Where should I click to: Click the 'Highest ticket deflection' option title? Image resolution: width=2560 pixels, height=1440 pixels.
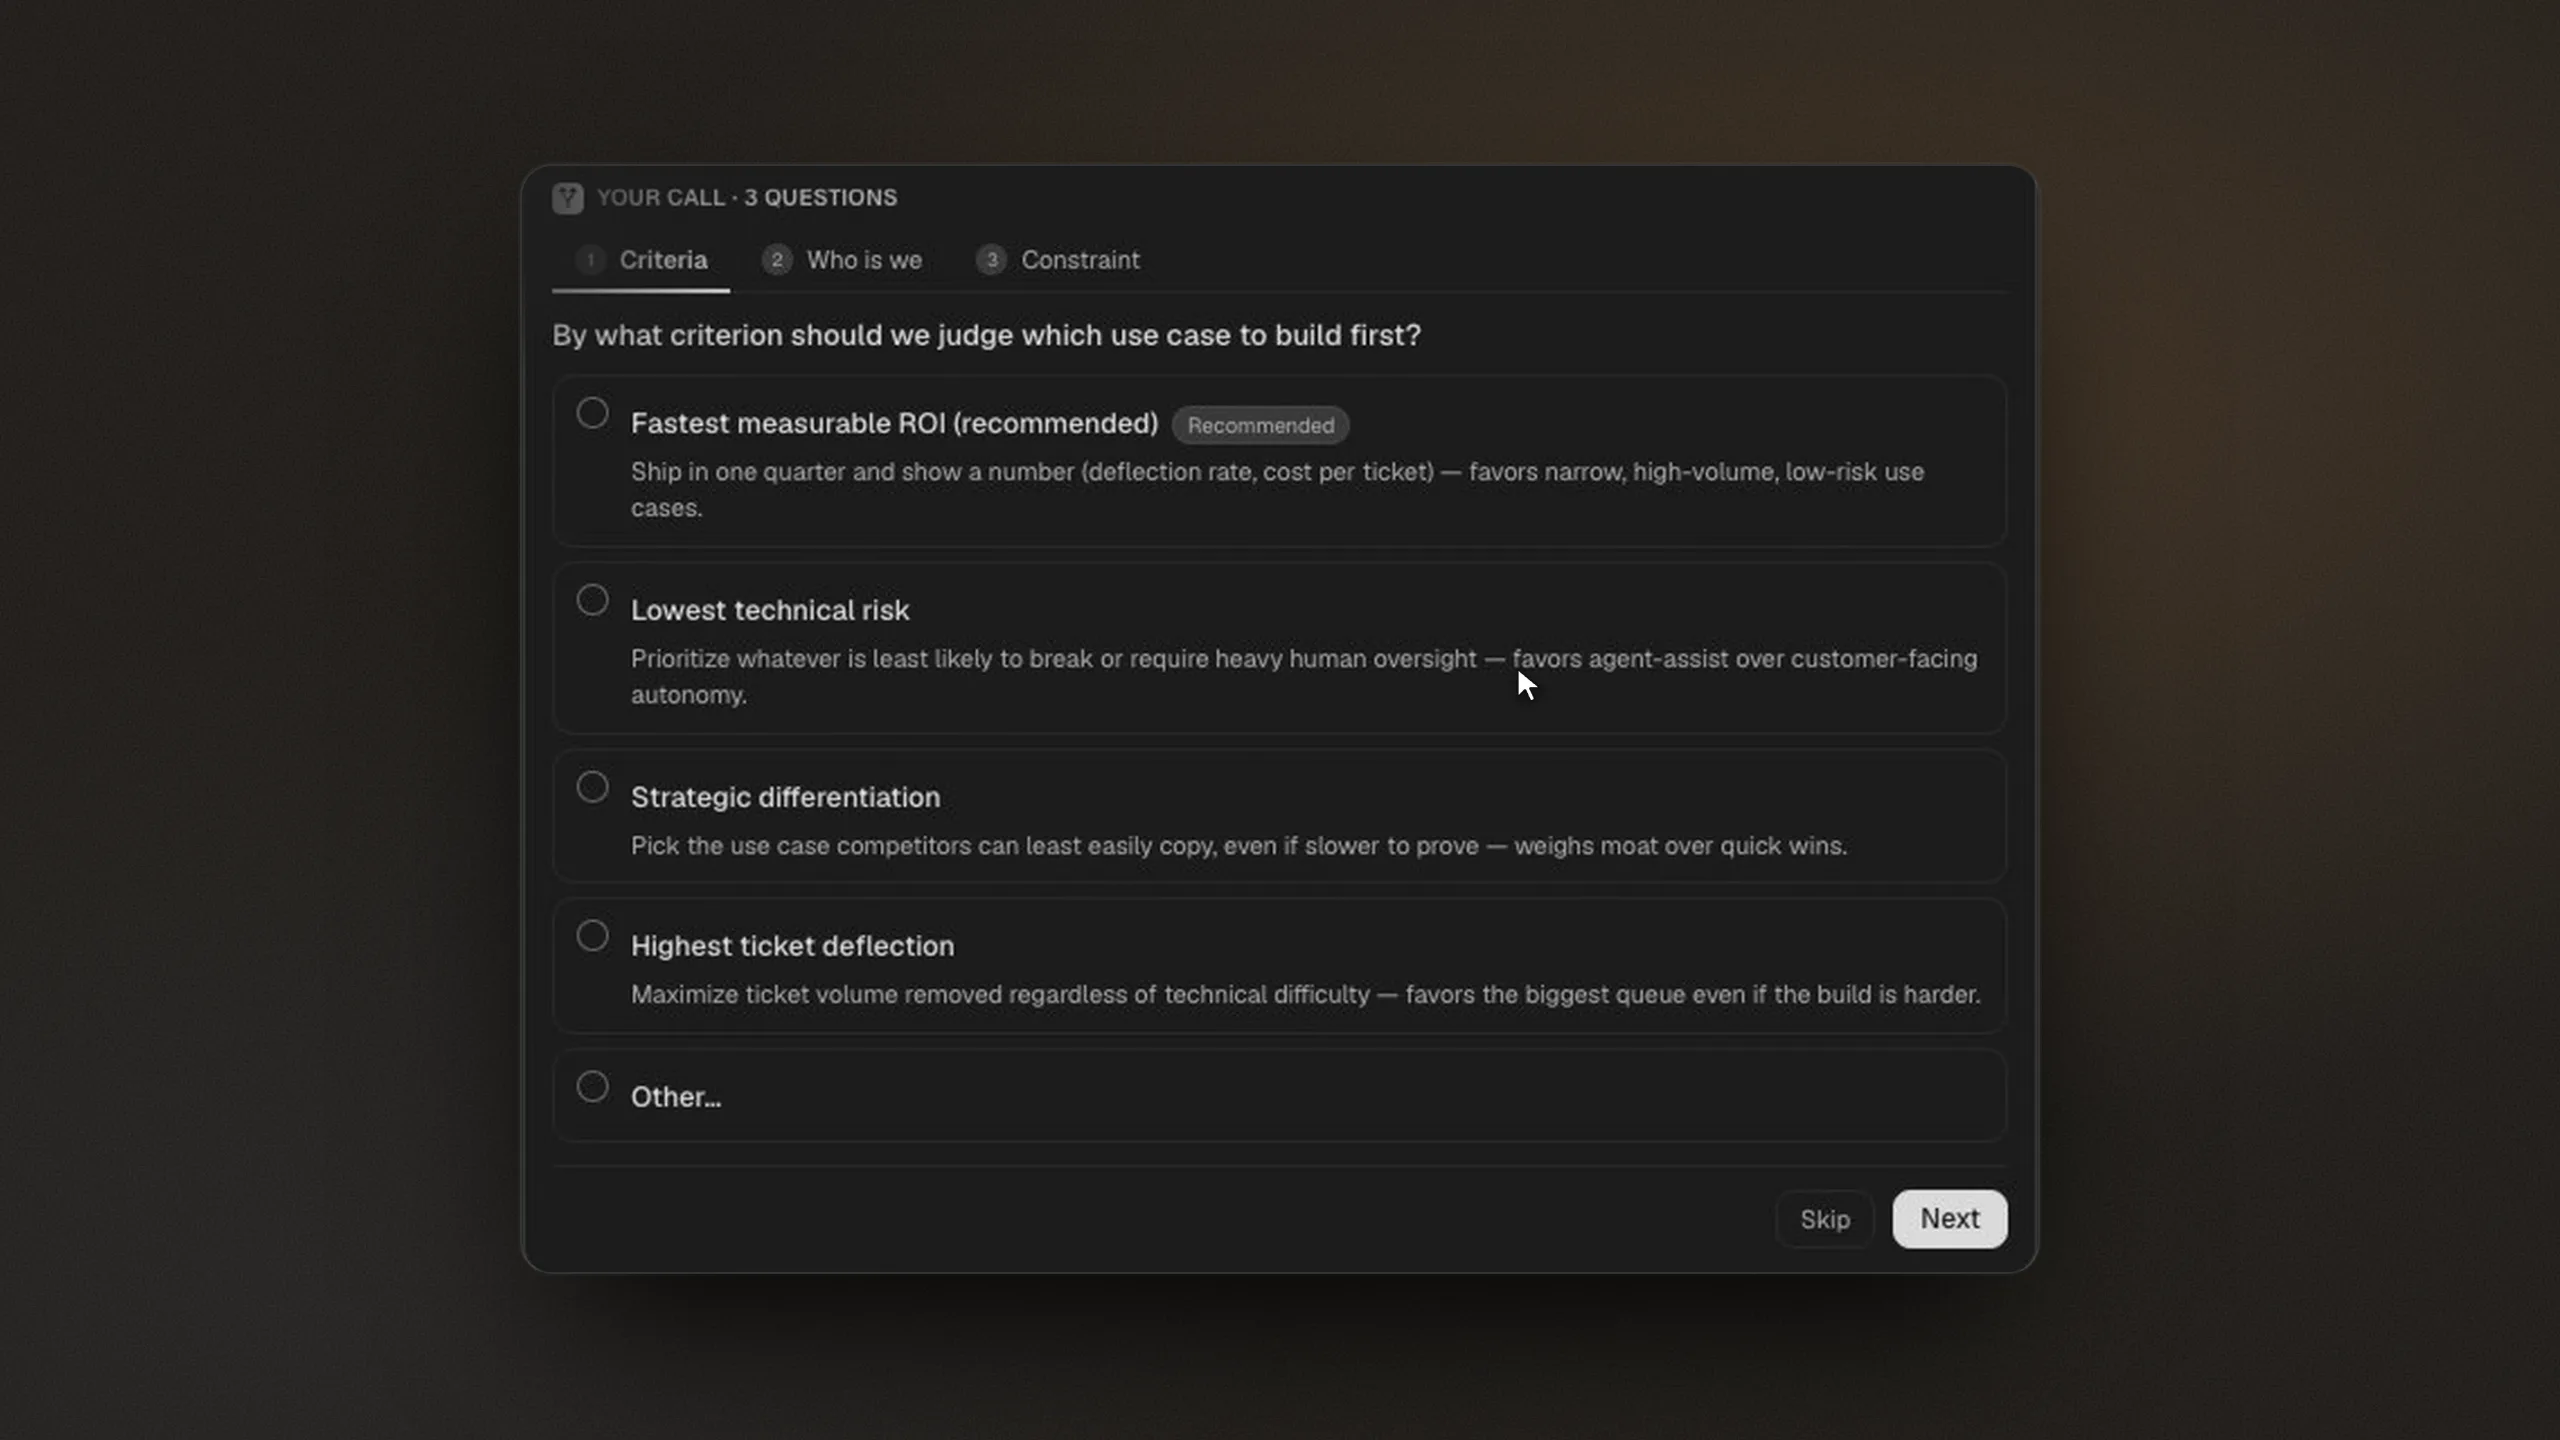coord(792,946)
